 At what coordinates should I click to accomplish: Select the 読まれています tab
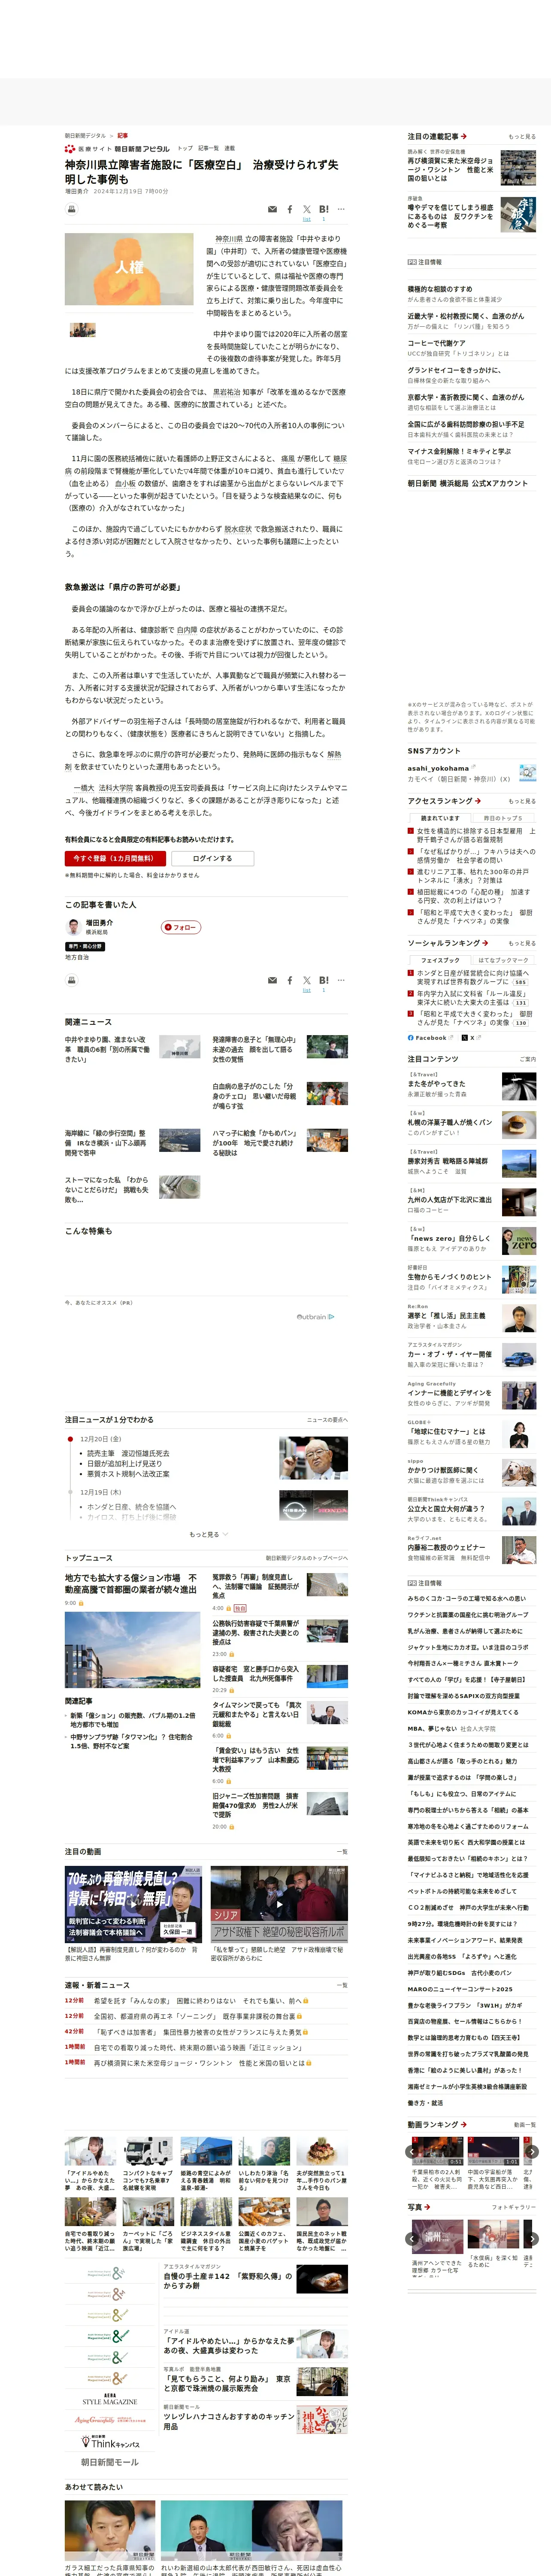440,818
